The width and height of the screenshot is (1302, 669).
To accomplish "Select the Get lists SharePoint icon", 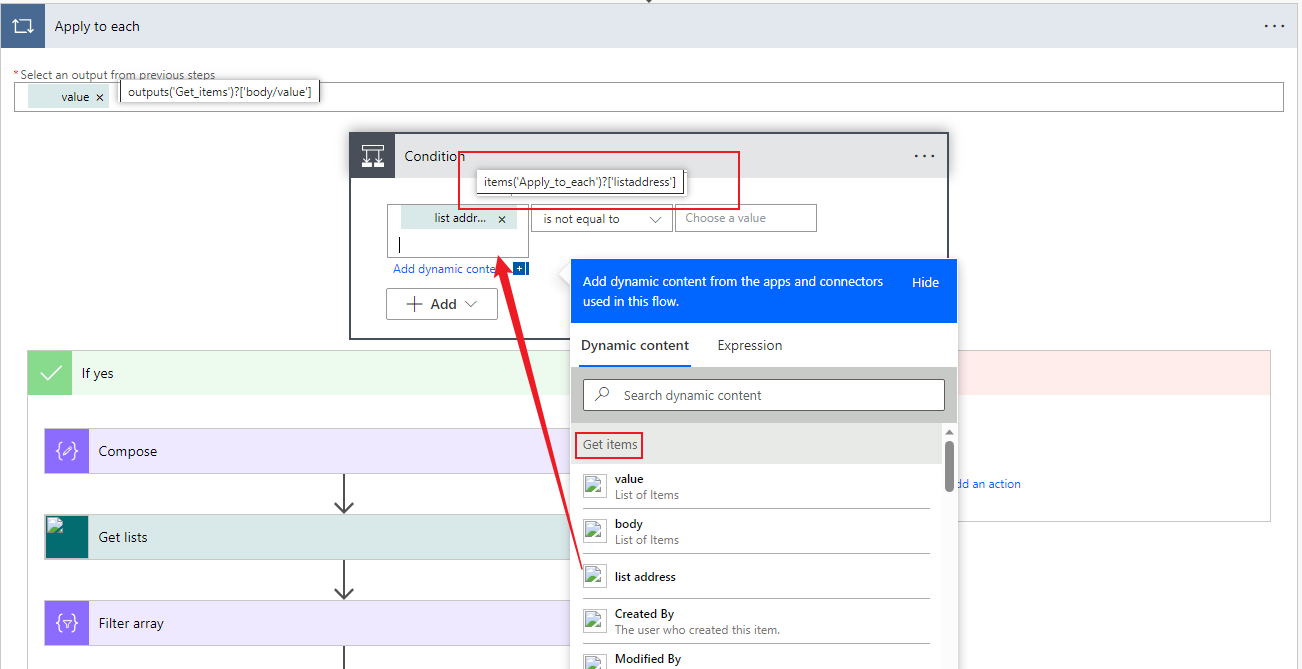I will (x=64, y=537).
